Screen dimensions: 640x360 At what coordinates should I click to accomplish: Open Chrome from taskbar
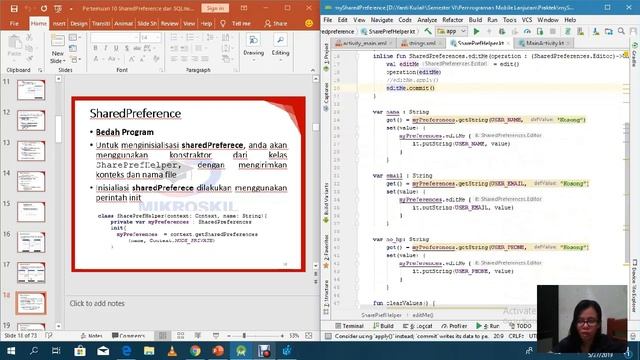click(x=195, y=351)
